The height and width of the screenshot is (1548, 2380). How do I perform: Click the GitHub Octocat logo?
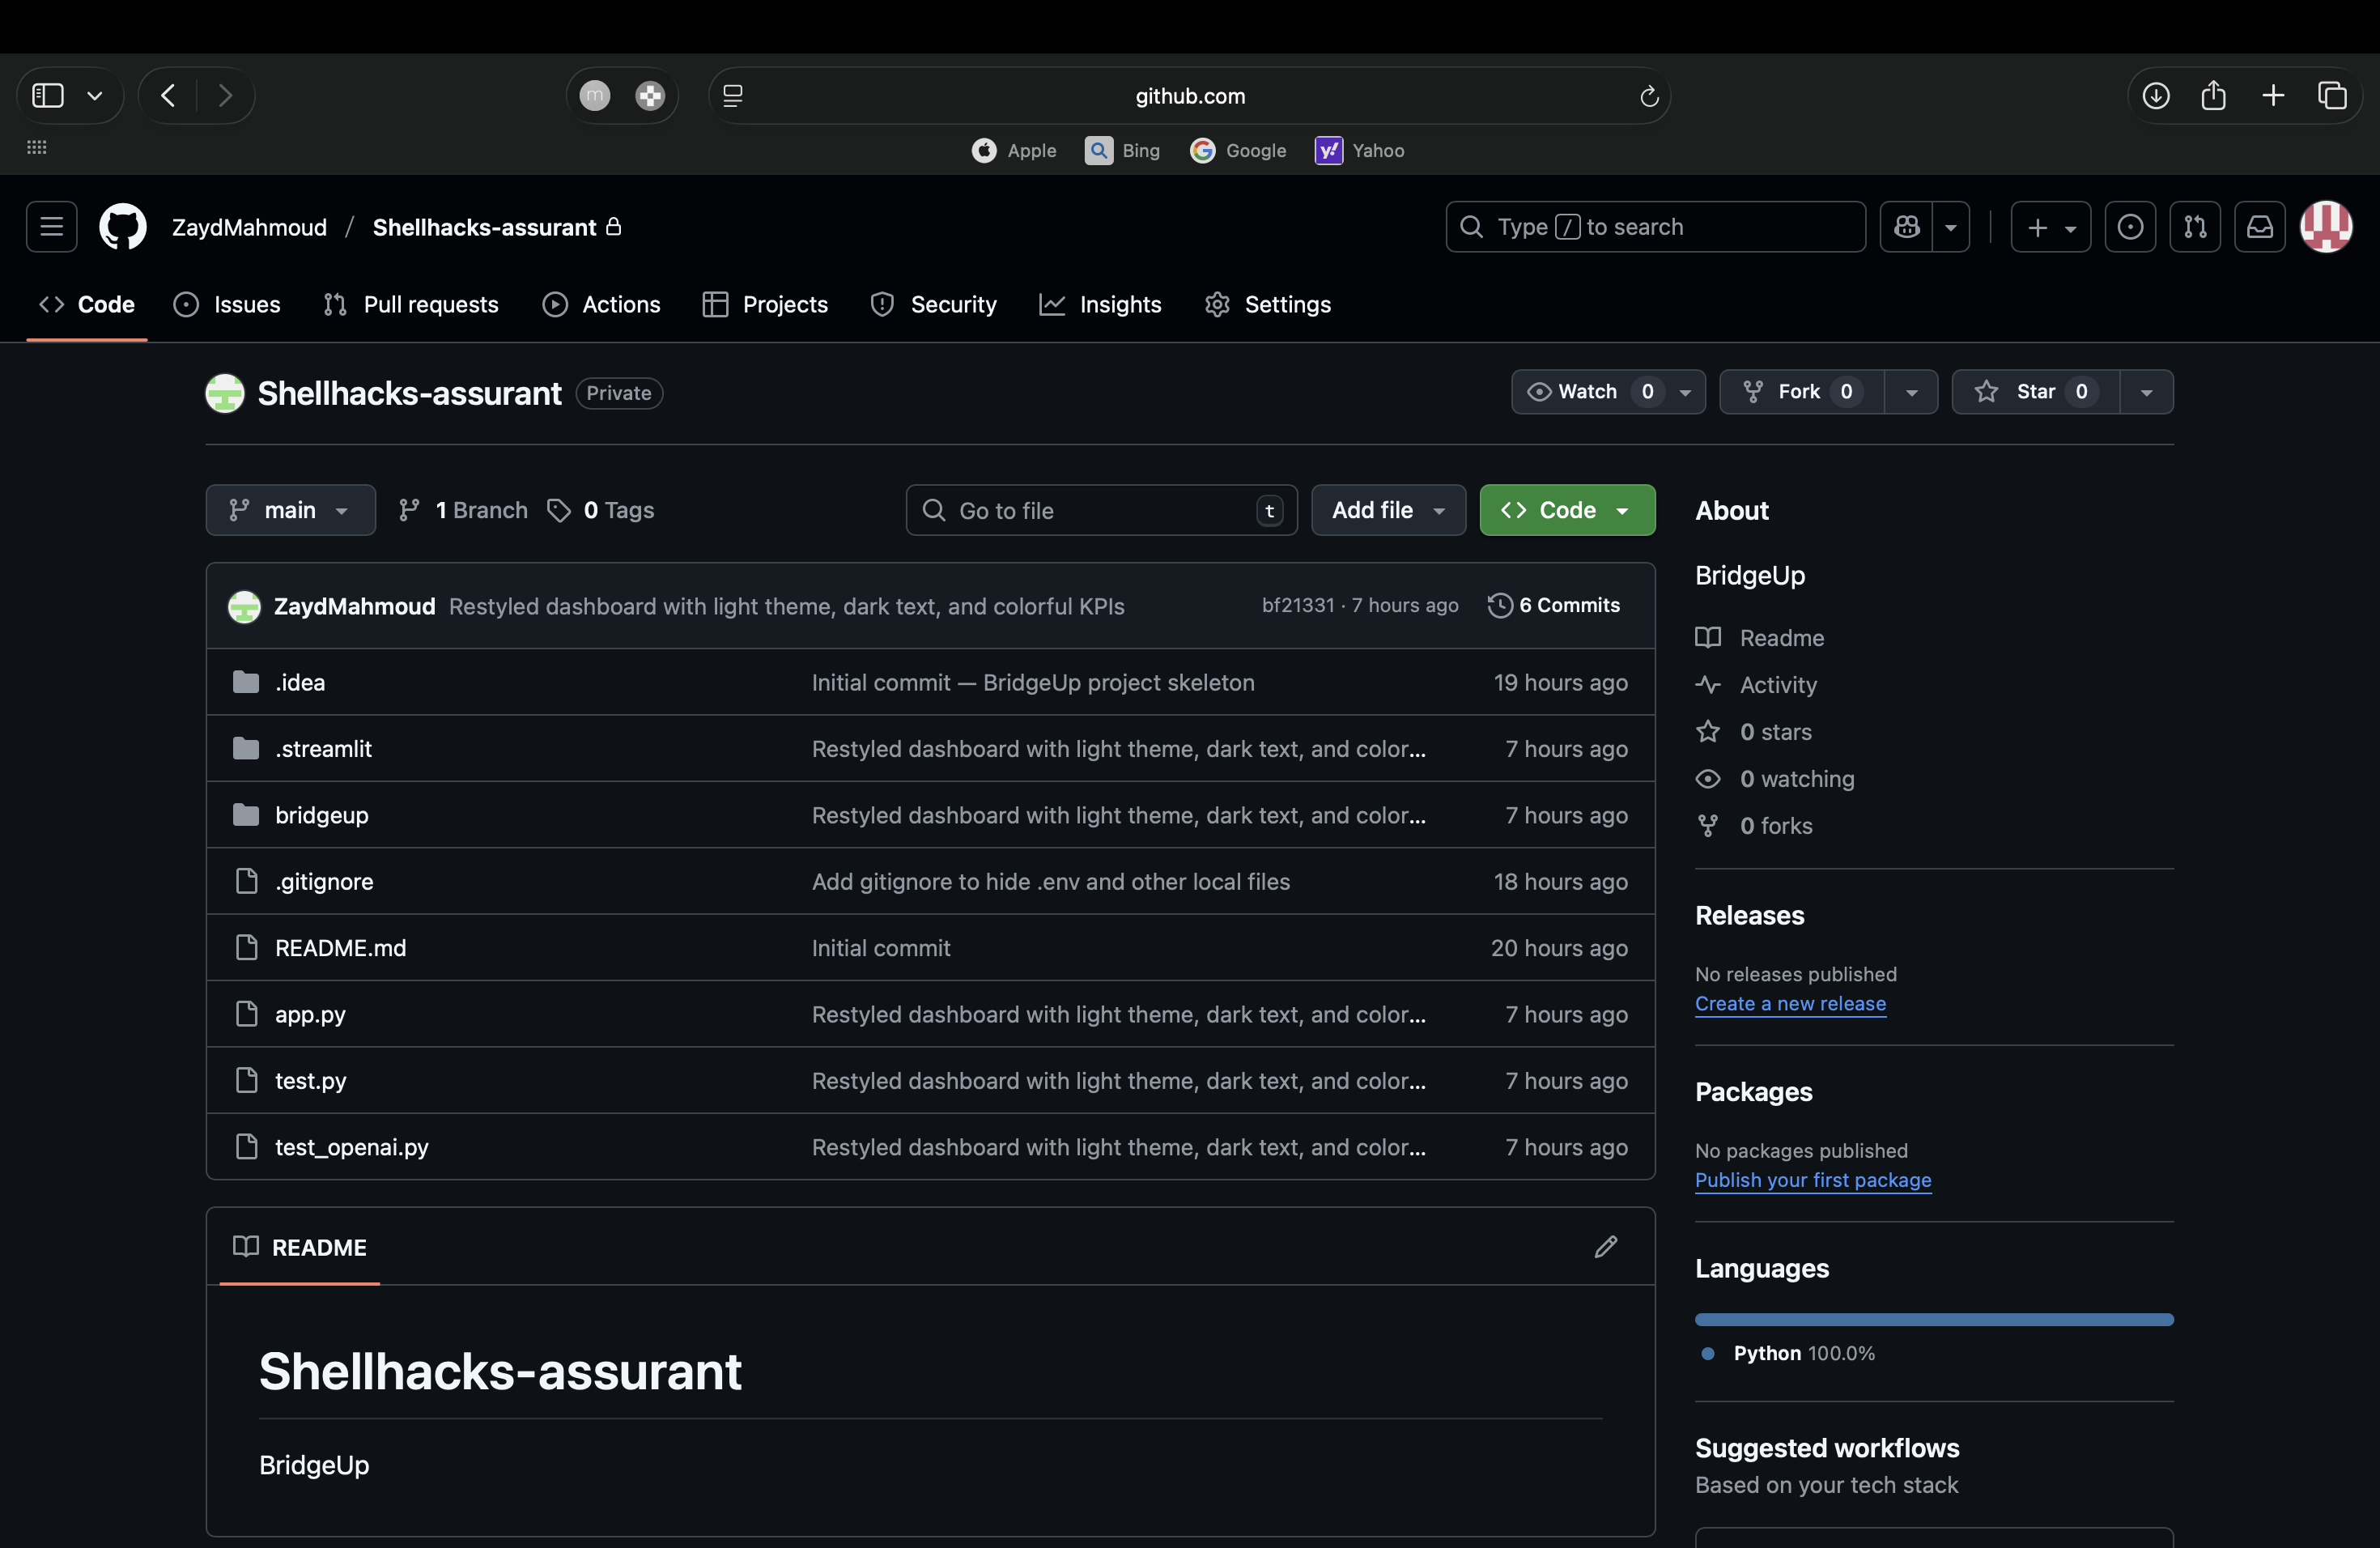pyautogui.click(x=122, y=227)
